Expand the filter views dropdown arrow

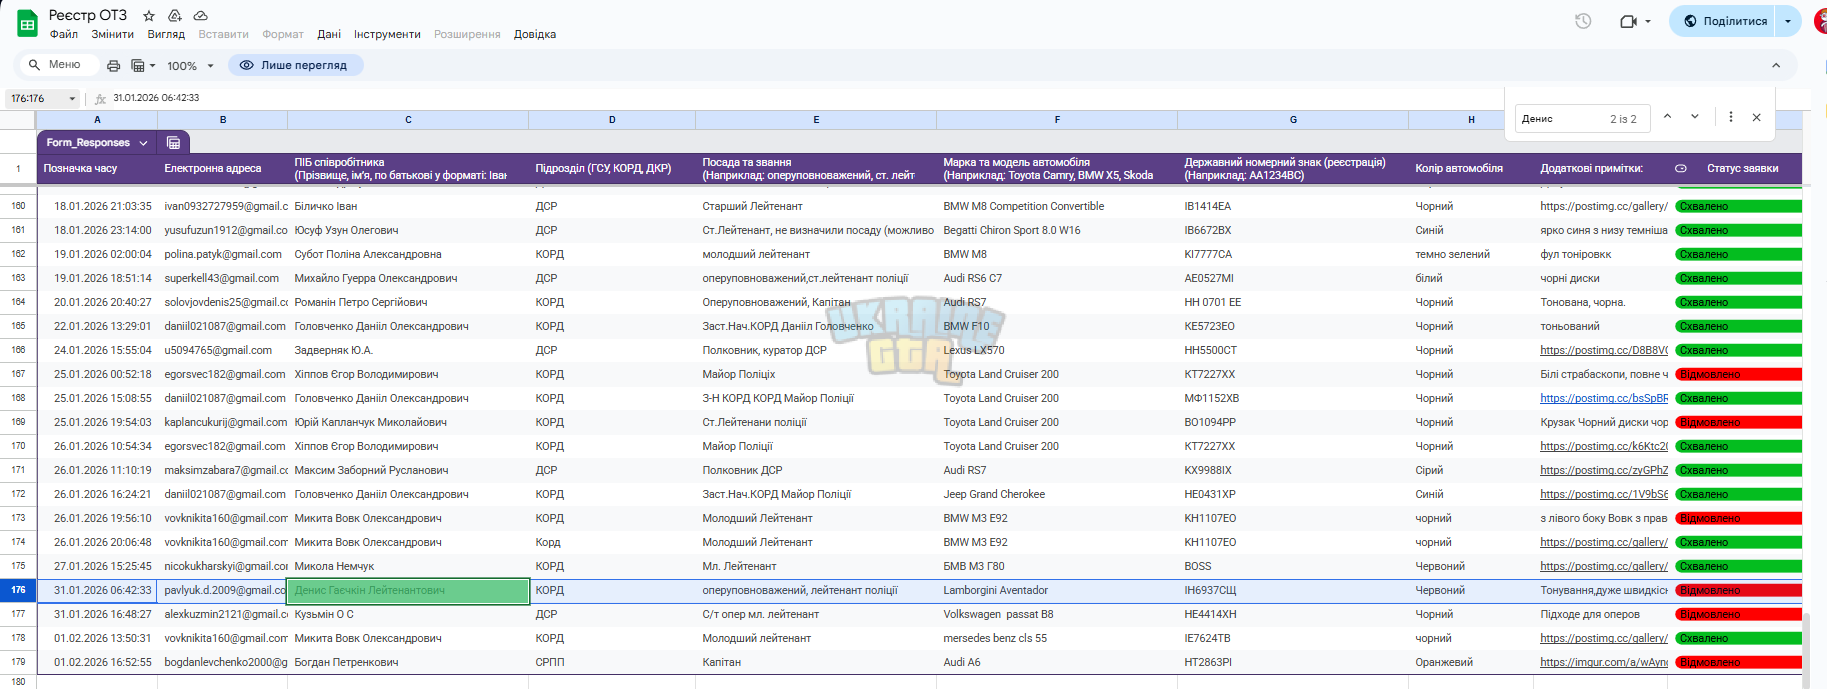point(152,66)
